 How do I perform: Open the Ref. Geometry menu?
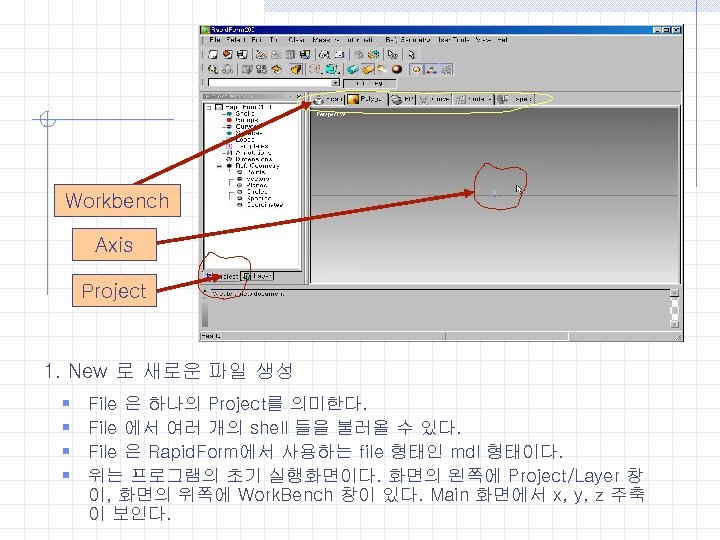click(408, 40)
